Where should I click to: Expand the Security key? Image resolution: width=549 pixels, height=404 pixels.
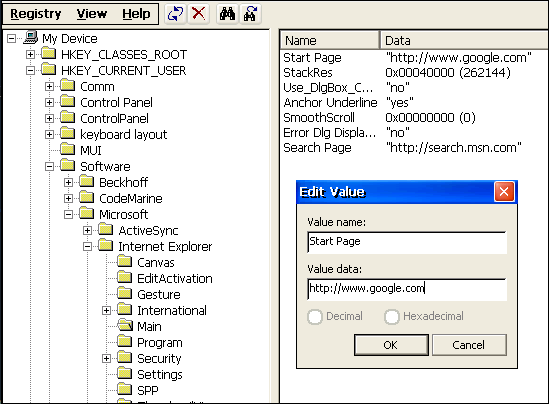106,358
